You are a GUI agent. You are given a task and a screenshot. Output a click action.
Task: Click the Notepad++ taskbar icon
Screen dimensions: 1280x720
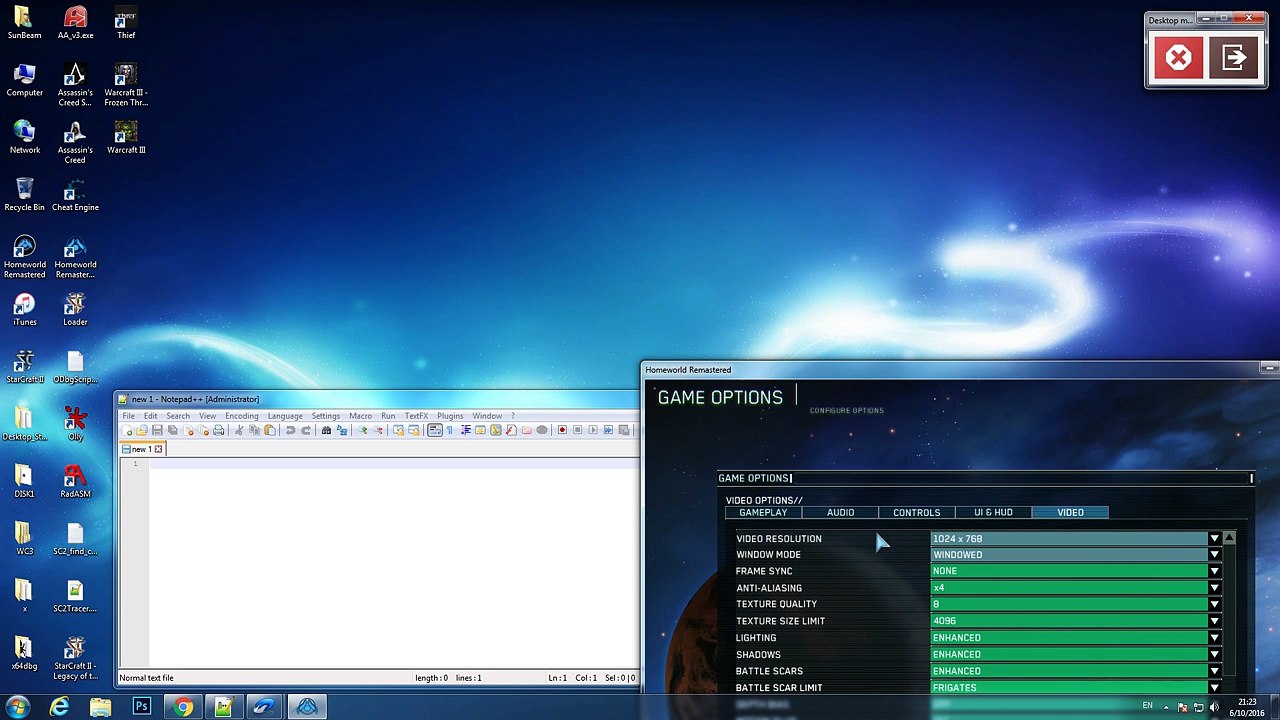[x=223, y=707]
